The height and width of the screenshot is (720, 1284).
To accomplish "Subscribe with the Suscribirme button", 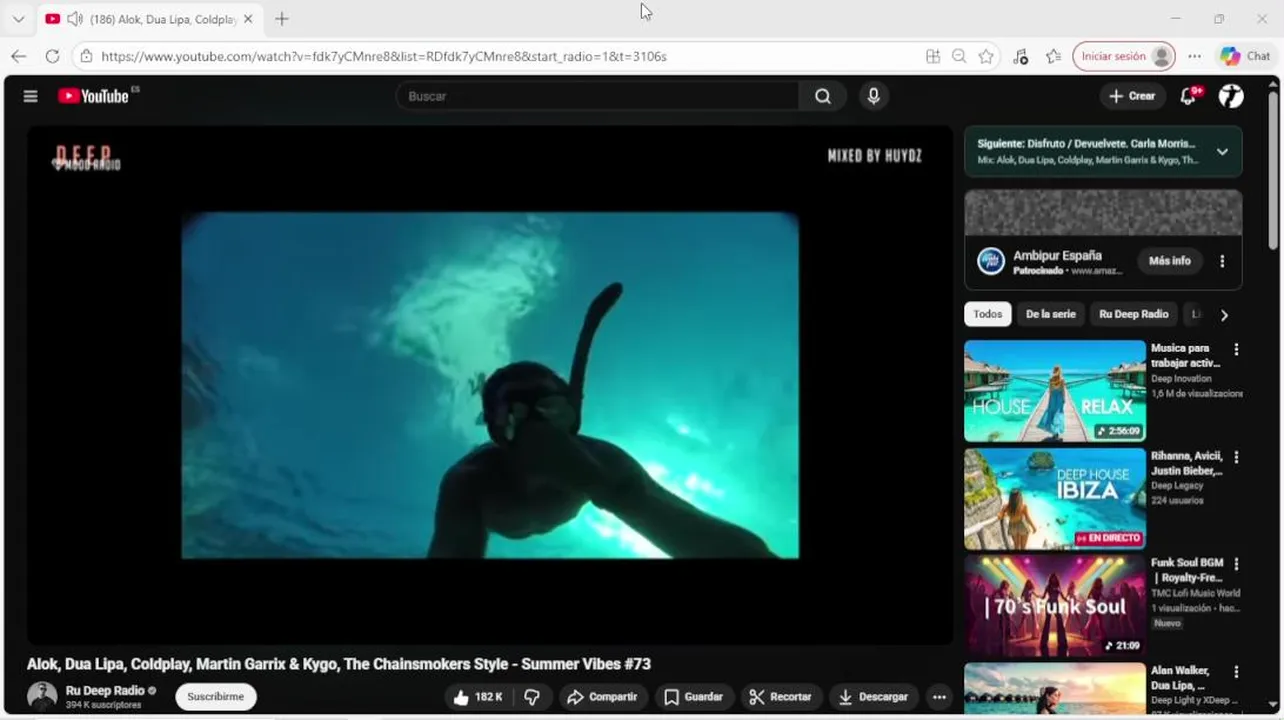I will (216, 697).
